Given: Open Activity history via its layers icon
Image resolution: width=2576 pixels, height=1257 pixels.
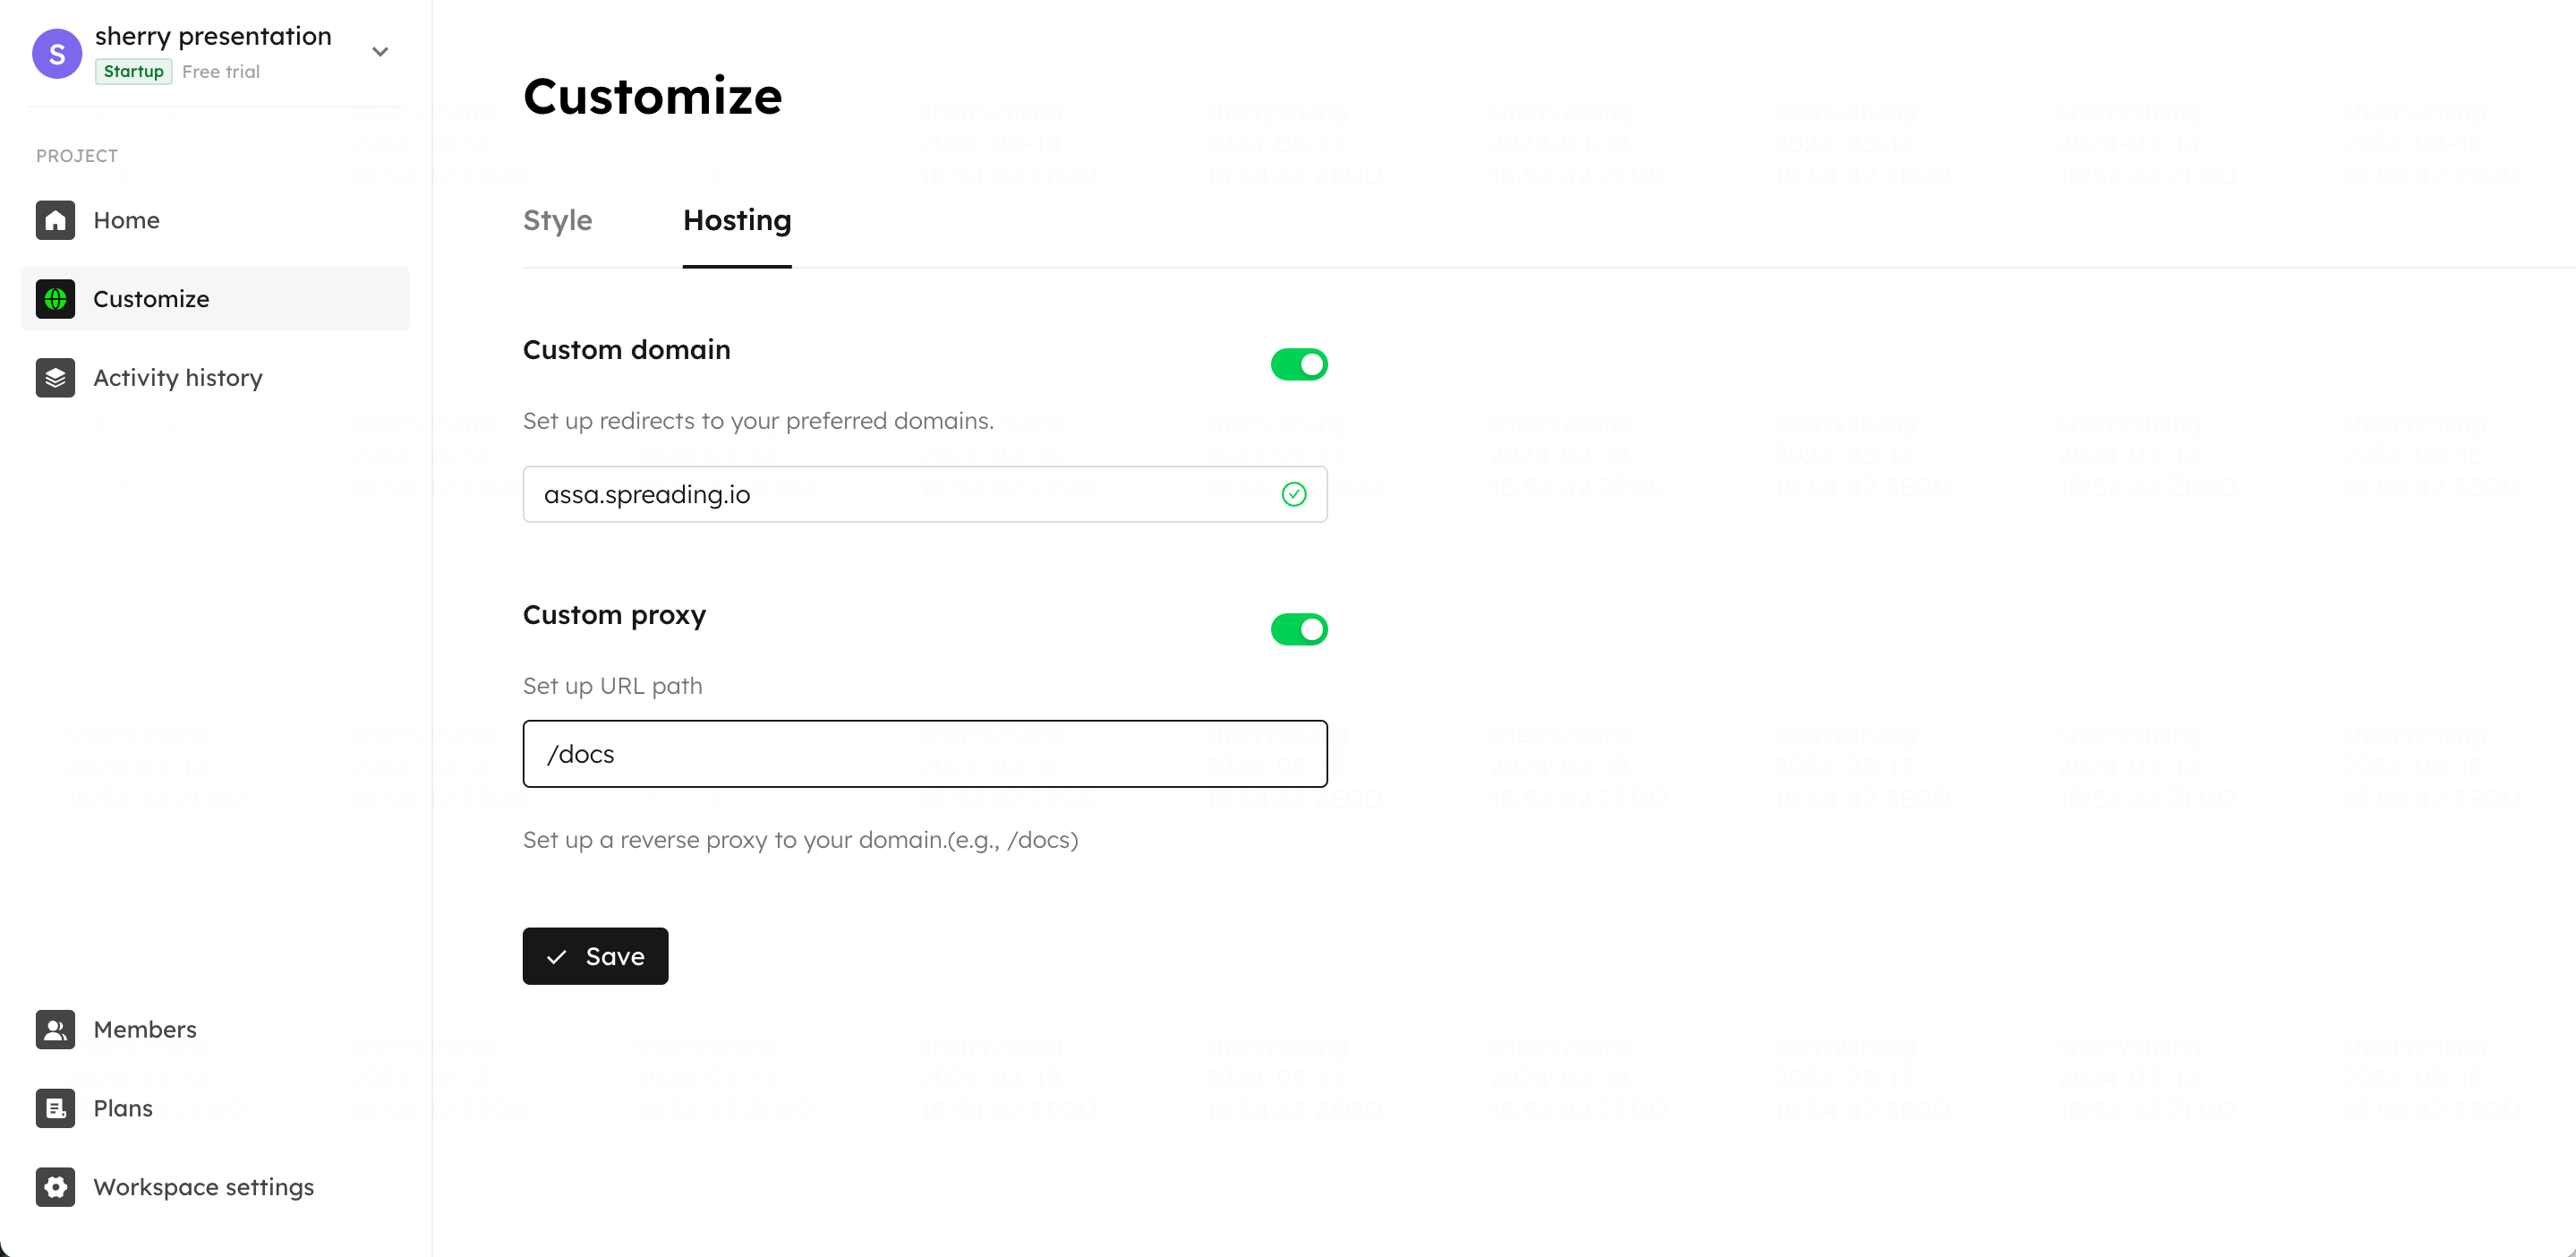Looking at the screenshot, I should pos(55,378).
